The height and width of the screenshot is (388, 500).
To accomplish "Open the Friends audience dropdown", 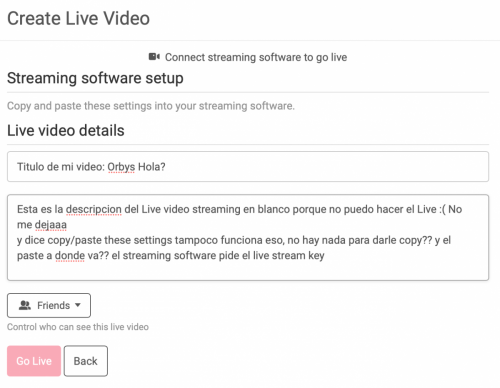I will [x=49, y=305].
